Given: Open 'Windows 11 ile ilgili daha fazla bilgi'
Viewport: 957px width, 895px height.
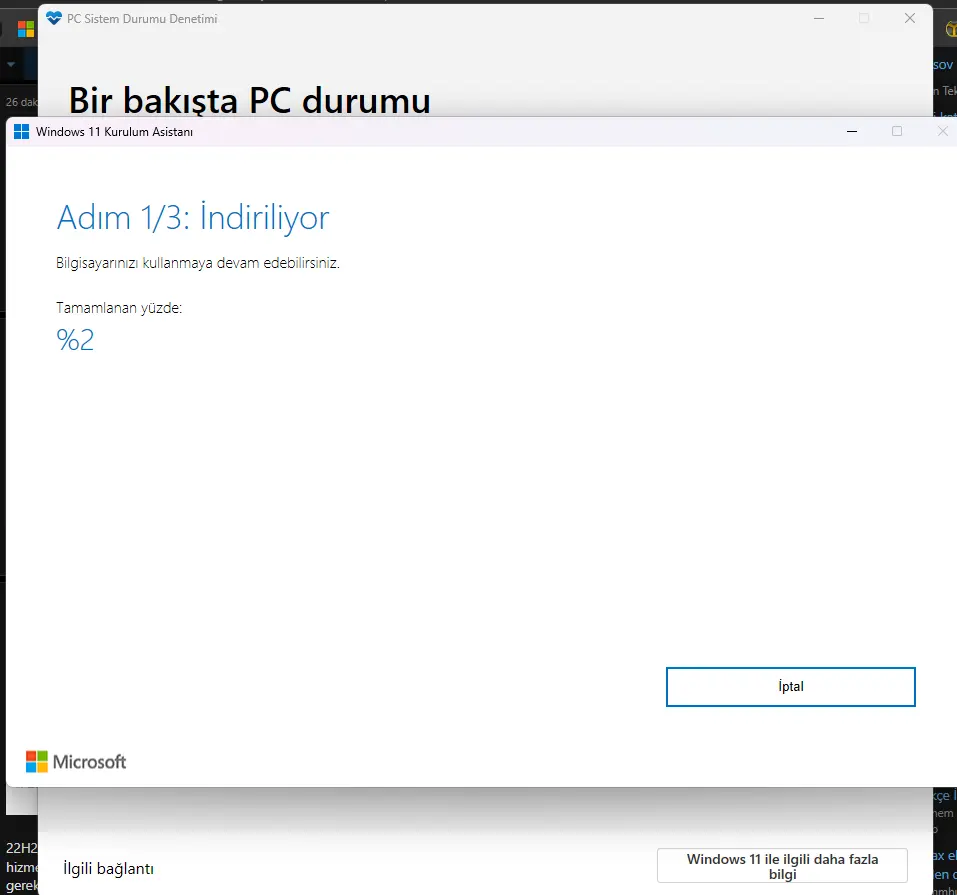Looking at the screenshot, I should tap(782, 866).
